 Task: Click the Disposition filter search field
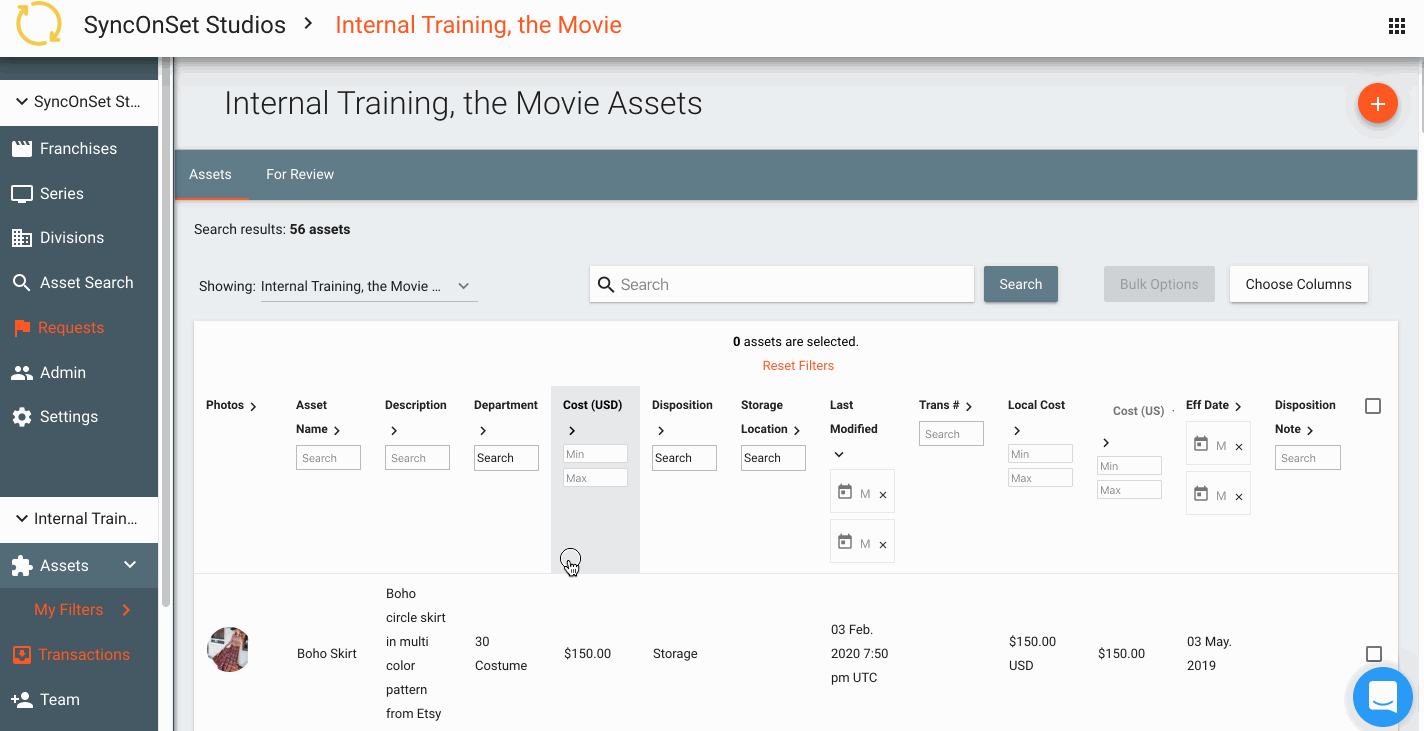tap(684, 458)
